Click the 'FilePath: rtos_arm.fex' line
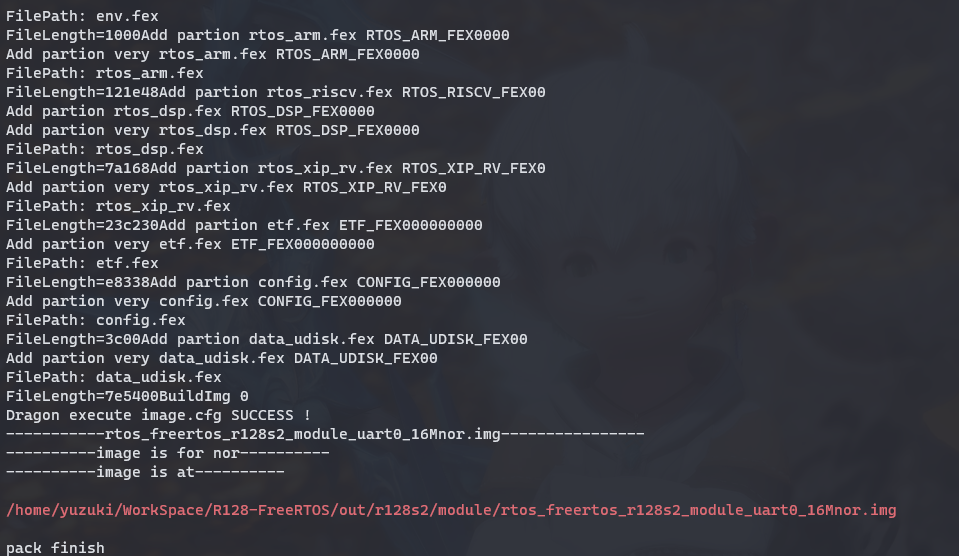 tap(105, 73)
